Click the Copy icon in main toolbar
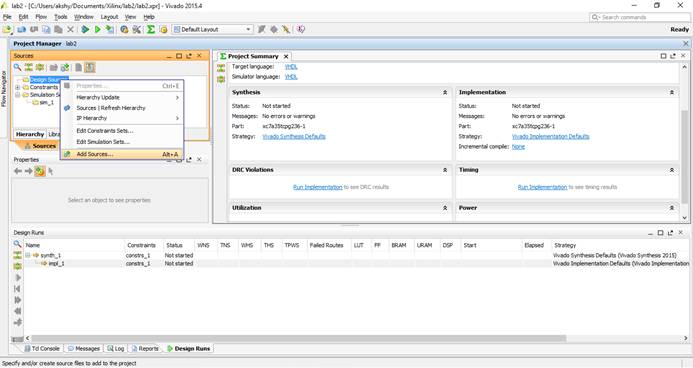The width and height of the screenshot is (693, 368). tap(46, 30)
